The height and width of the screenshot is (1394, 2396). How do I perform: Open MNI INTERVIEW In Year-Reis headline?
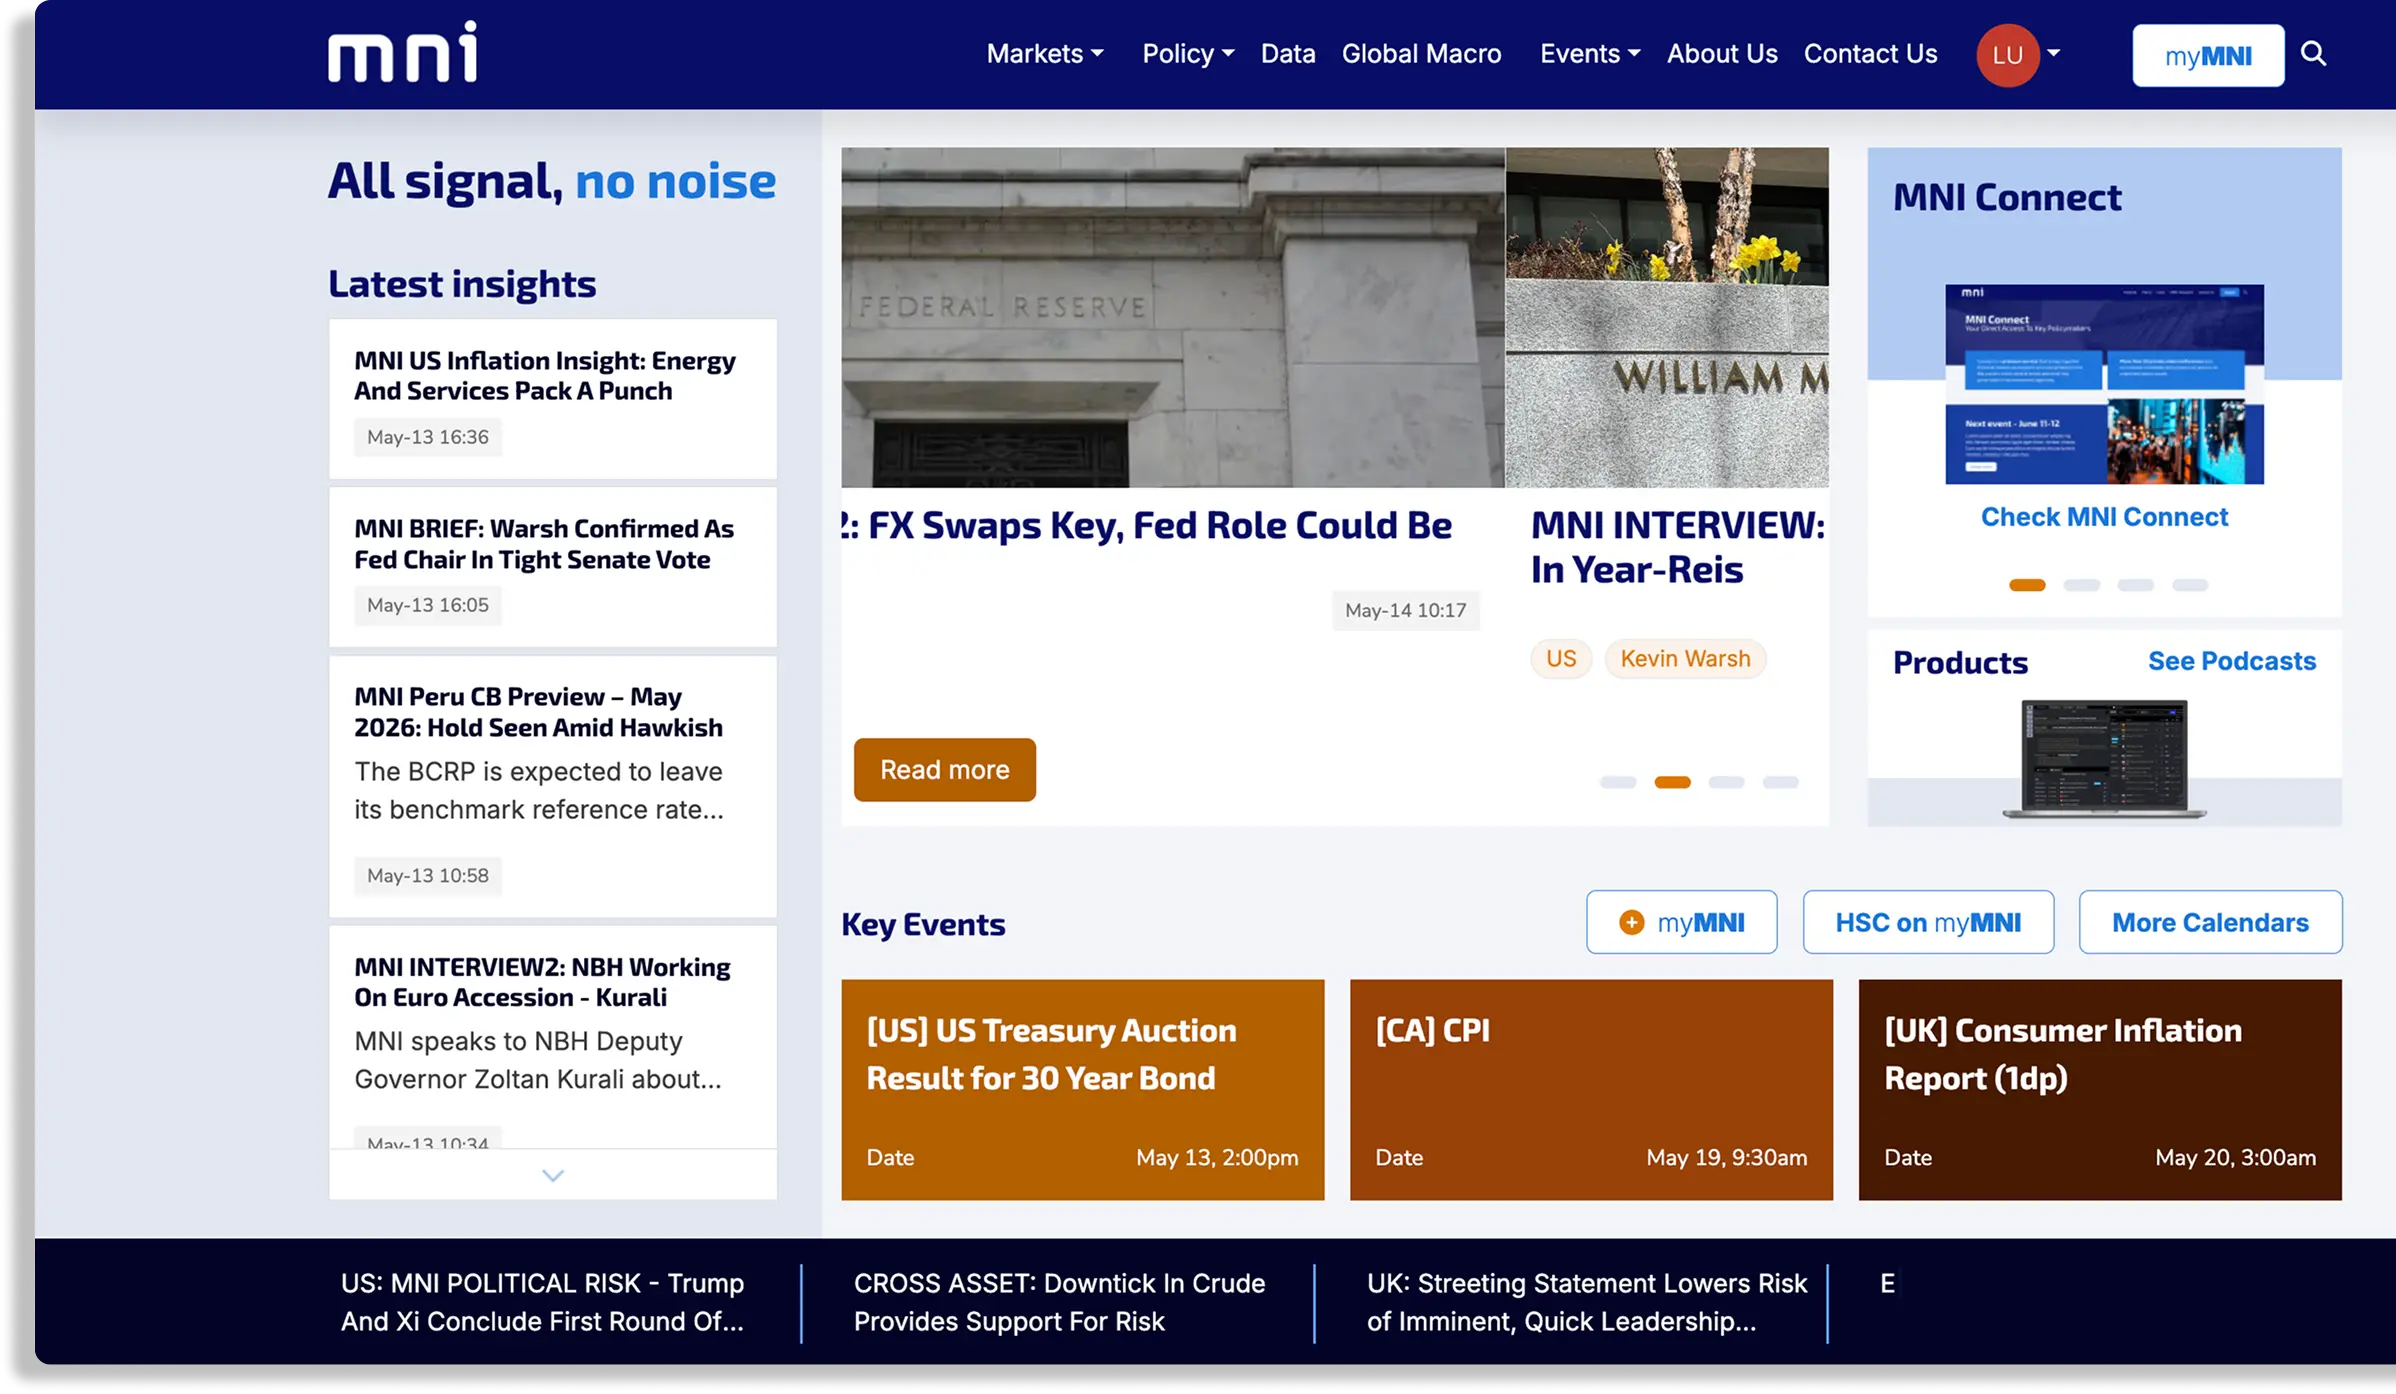click(x=1677, y=547)
